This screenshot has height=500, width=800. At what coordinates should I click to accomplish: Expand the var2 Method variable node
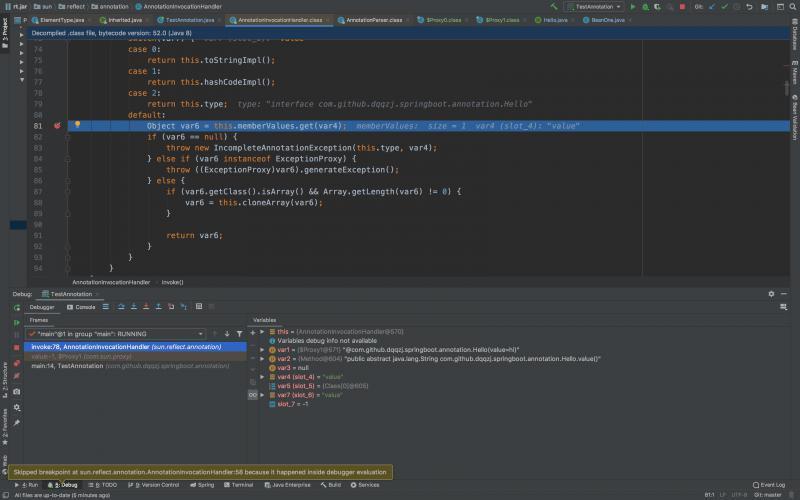click(262, 358)
